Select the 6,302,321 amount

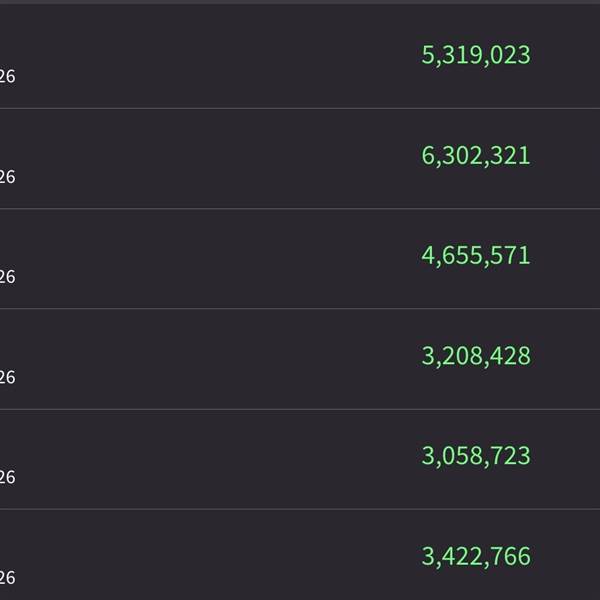pyautogui.click(x=476, y=156)
